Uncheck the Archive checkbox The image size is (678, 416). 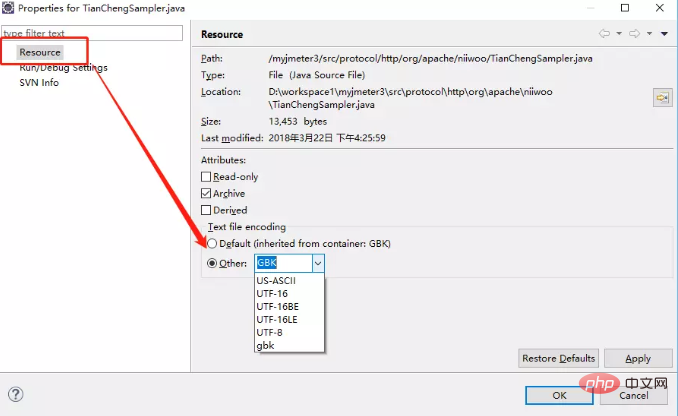(206, 193)
